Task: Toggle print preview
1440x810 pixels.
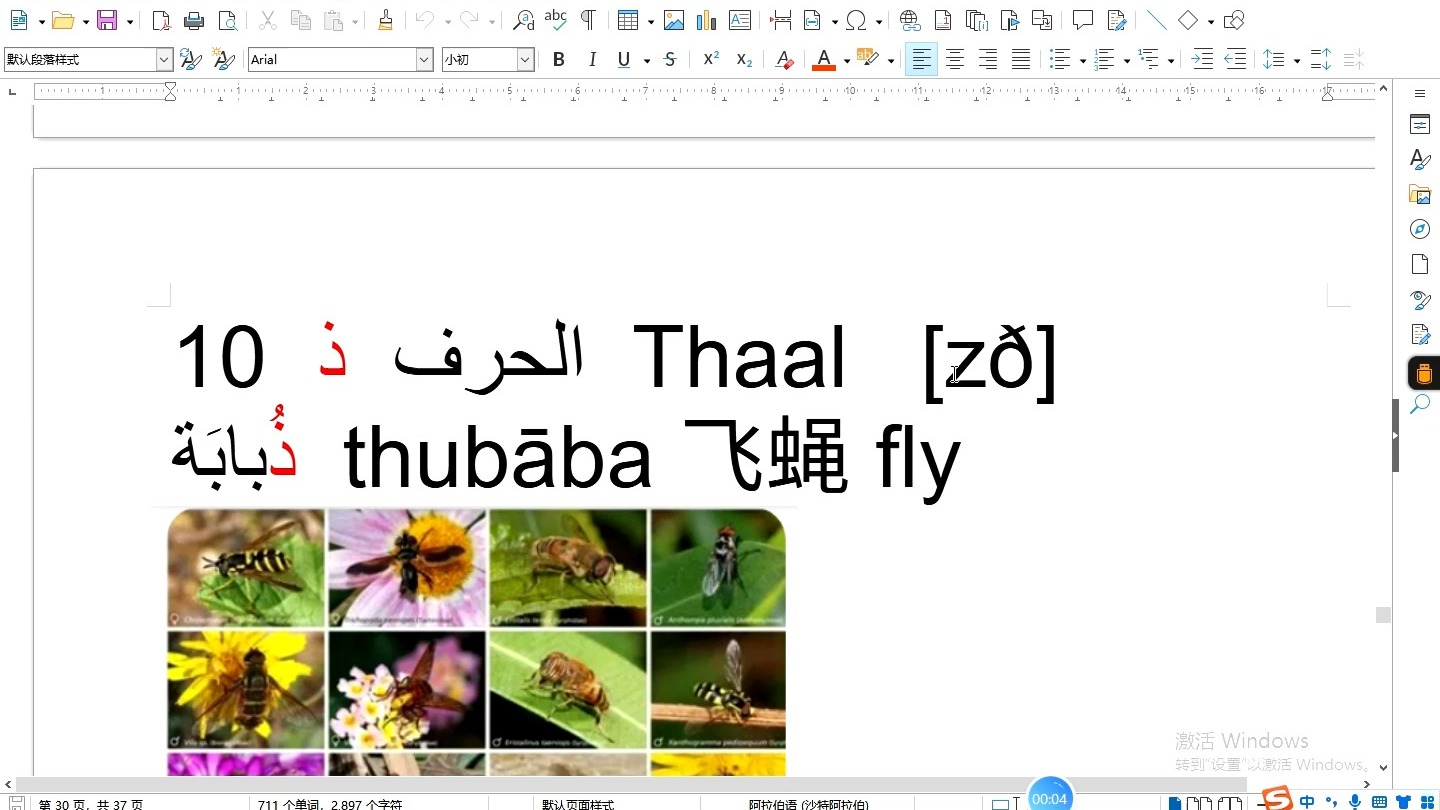Action: (228, 20)
